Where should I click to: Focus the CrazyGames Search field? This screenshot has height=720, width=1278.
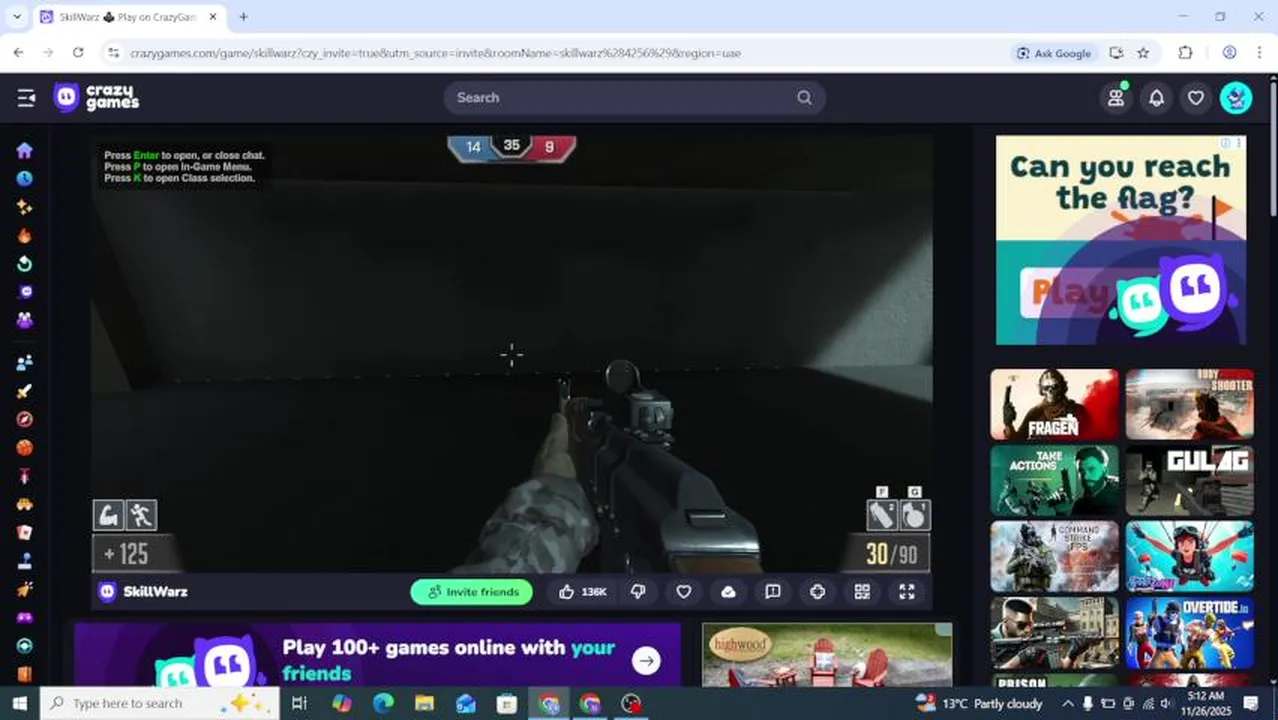634,97
